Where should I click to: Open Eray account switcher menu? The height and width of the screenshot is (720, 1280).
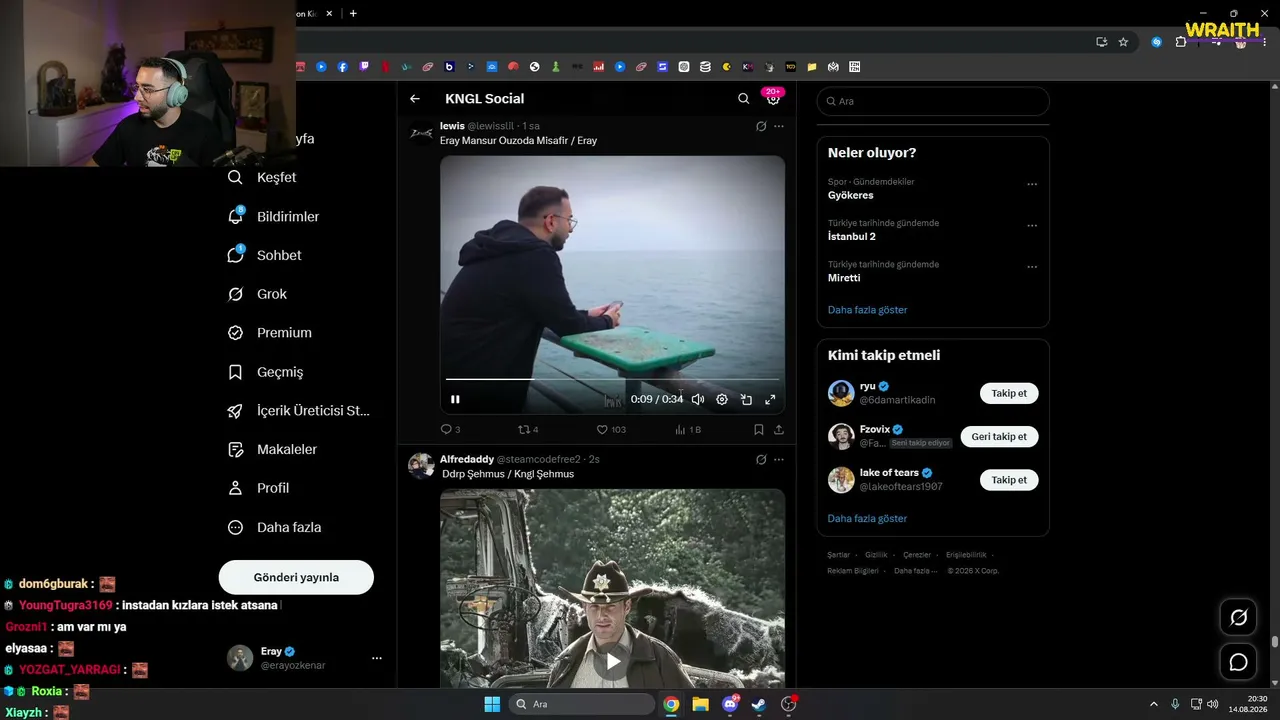click(x=305, y=658)
